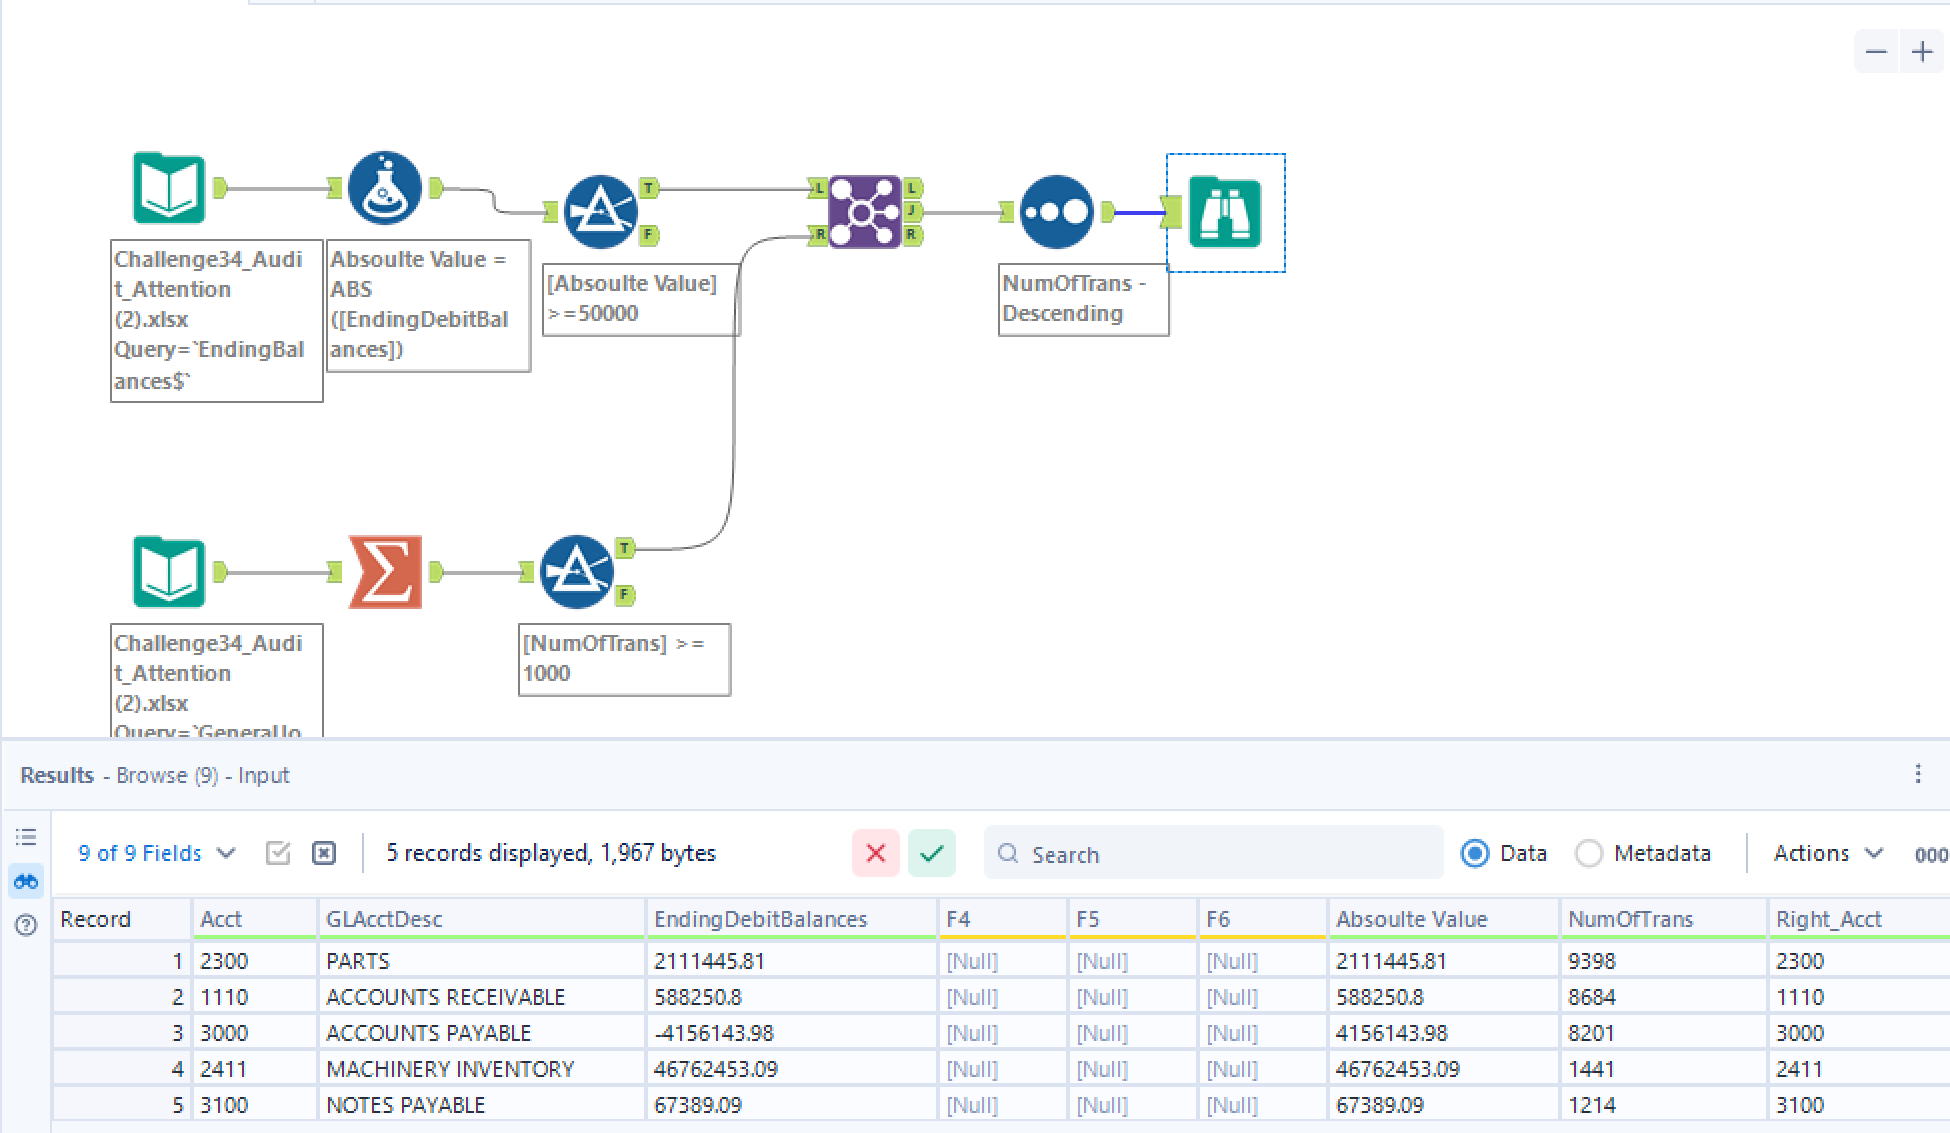Select the Data radio button
Viewport: 1950px width, 1133px height.
[1475, 853]
